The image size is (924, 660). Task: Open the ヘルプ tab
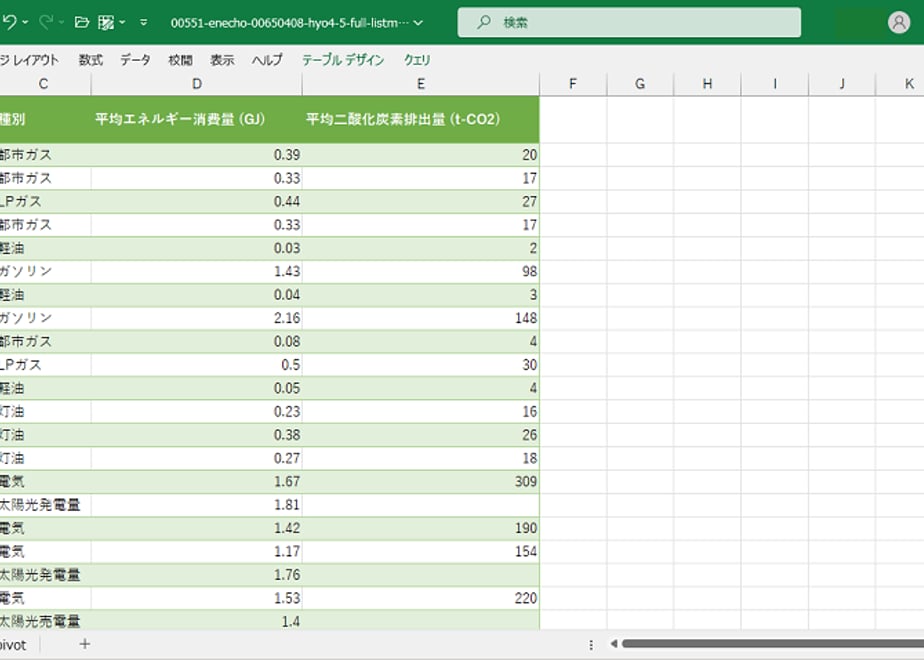[268, 60]
